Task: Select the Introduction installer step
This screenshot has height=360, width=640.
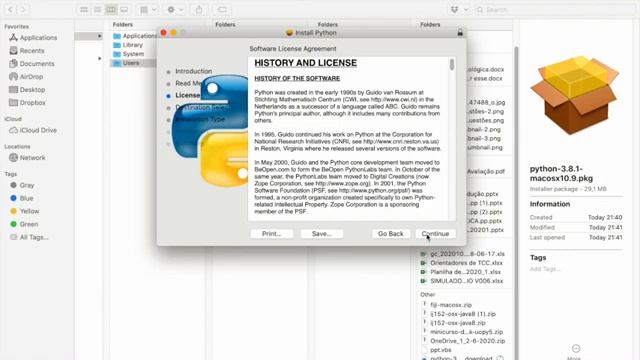Action: (193, 71)
